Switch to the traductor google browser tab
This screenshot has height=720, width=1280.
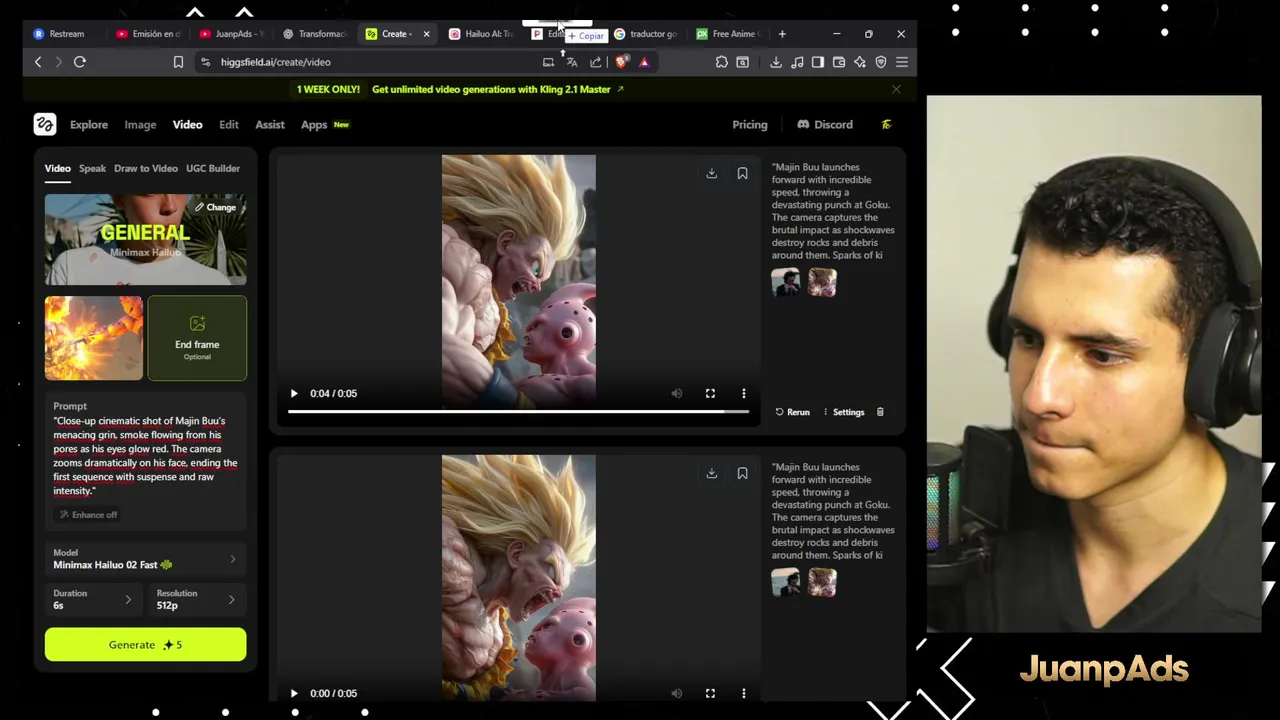[x=645, y=34]
